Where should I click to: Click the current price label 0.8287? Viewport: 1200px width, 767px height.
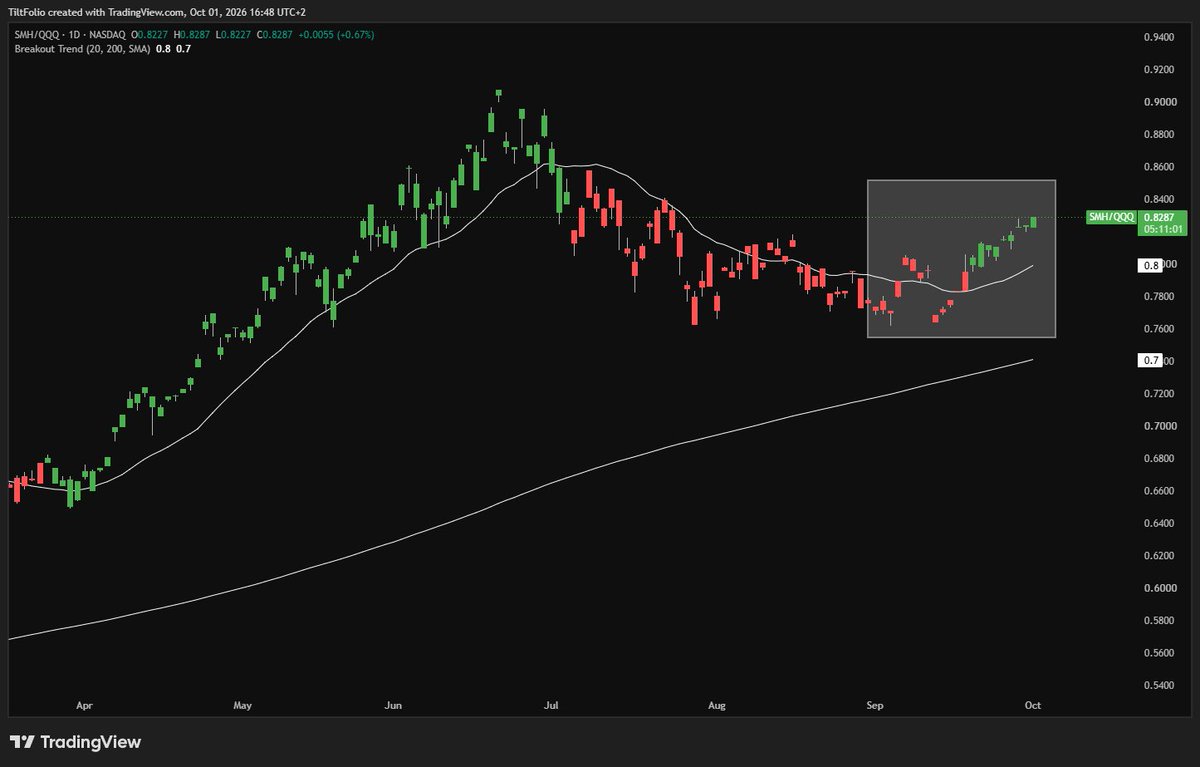(1161, 217)
